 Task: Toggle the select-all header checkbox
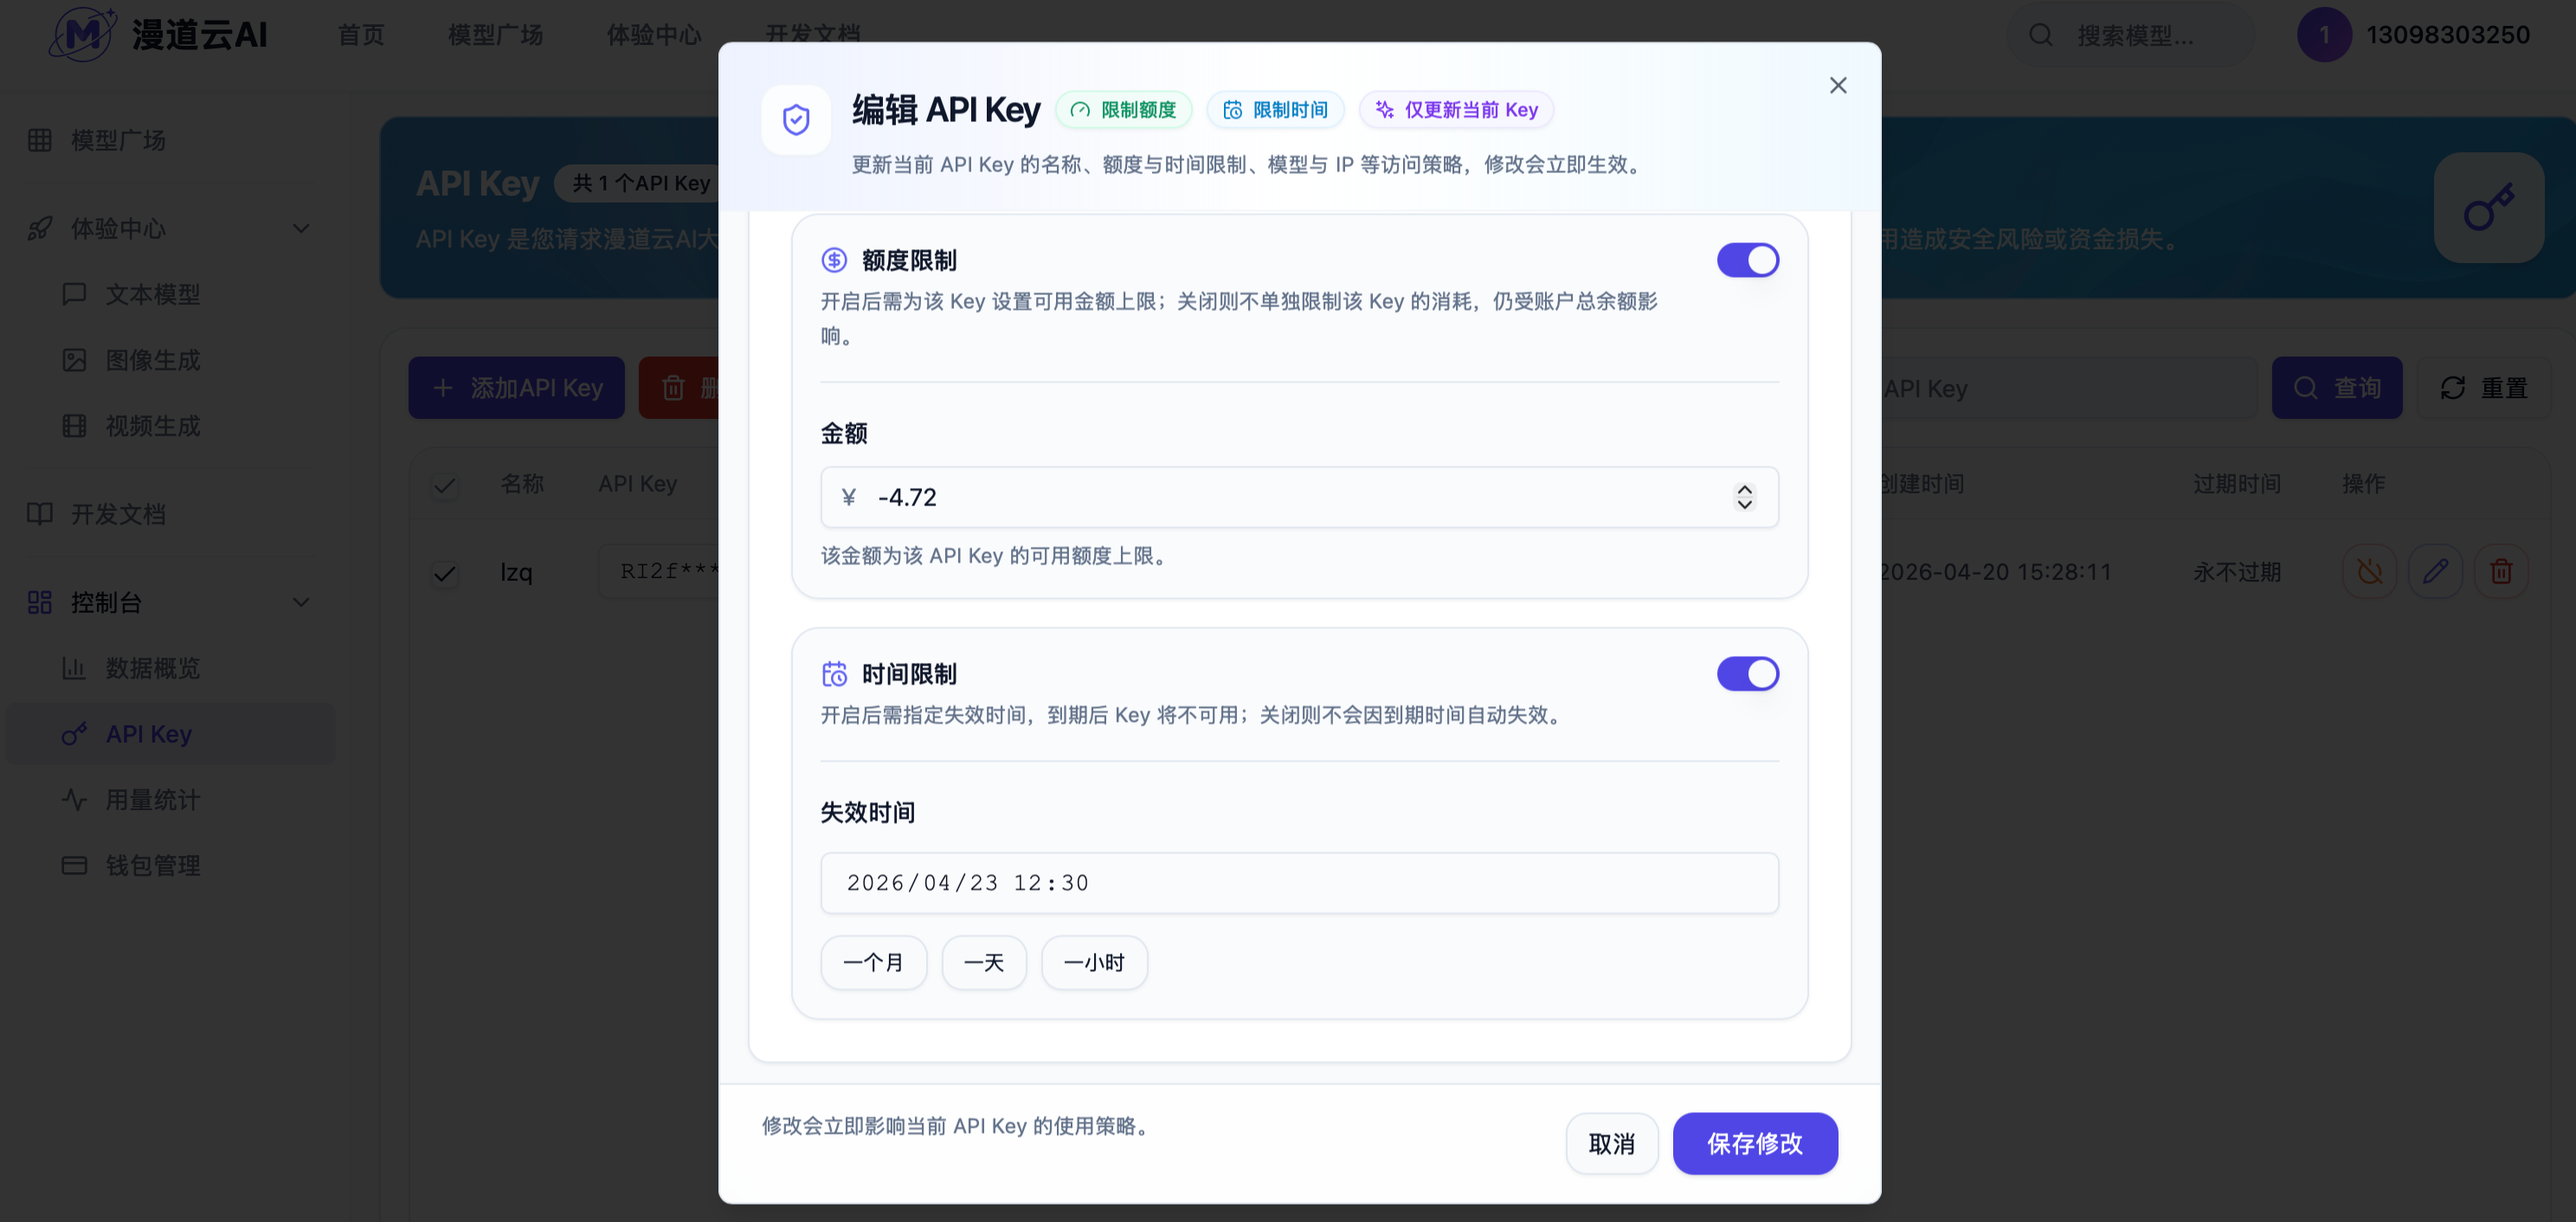tap(445, 485)
